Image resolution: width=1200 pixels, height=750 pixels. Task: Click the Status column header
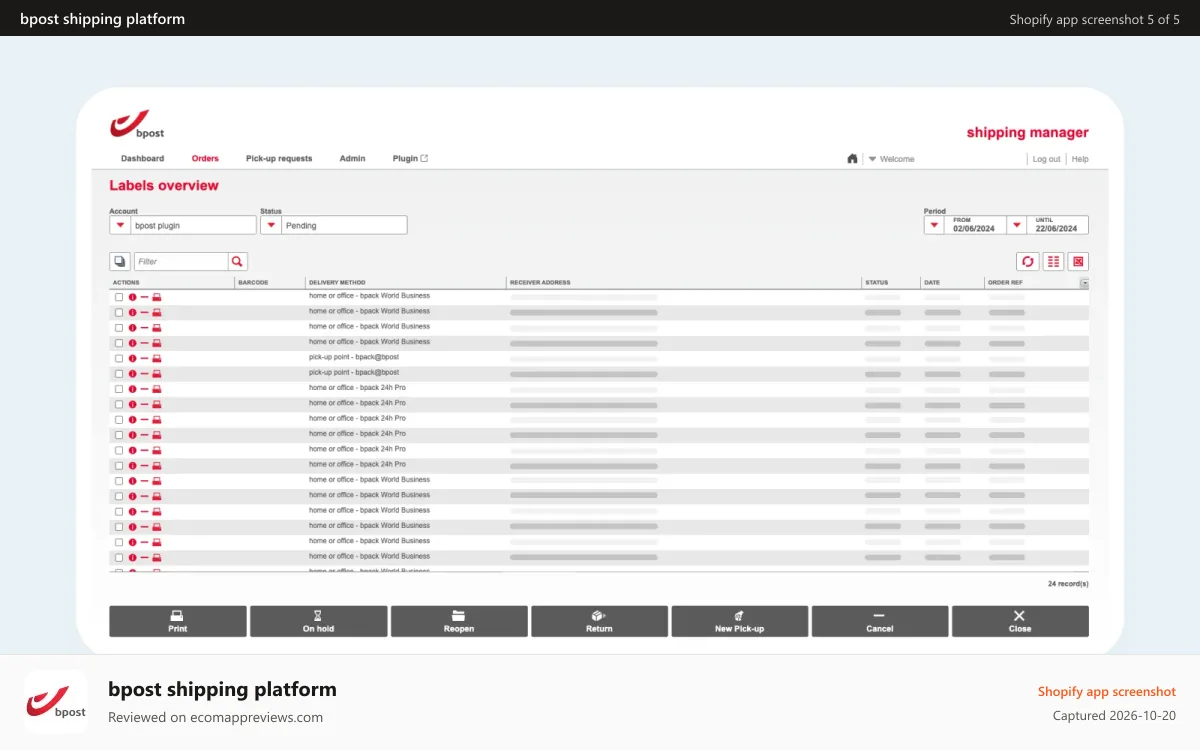876,283
